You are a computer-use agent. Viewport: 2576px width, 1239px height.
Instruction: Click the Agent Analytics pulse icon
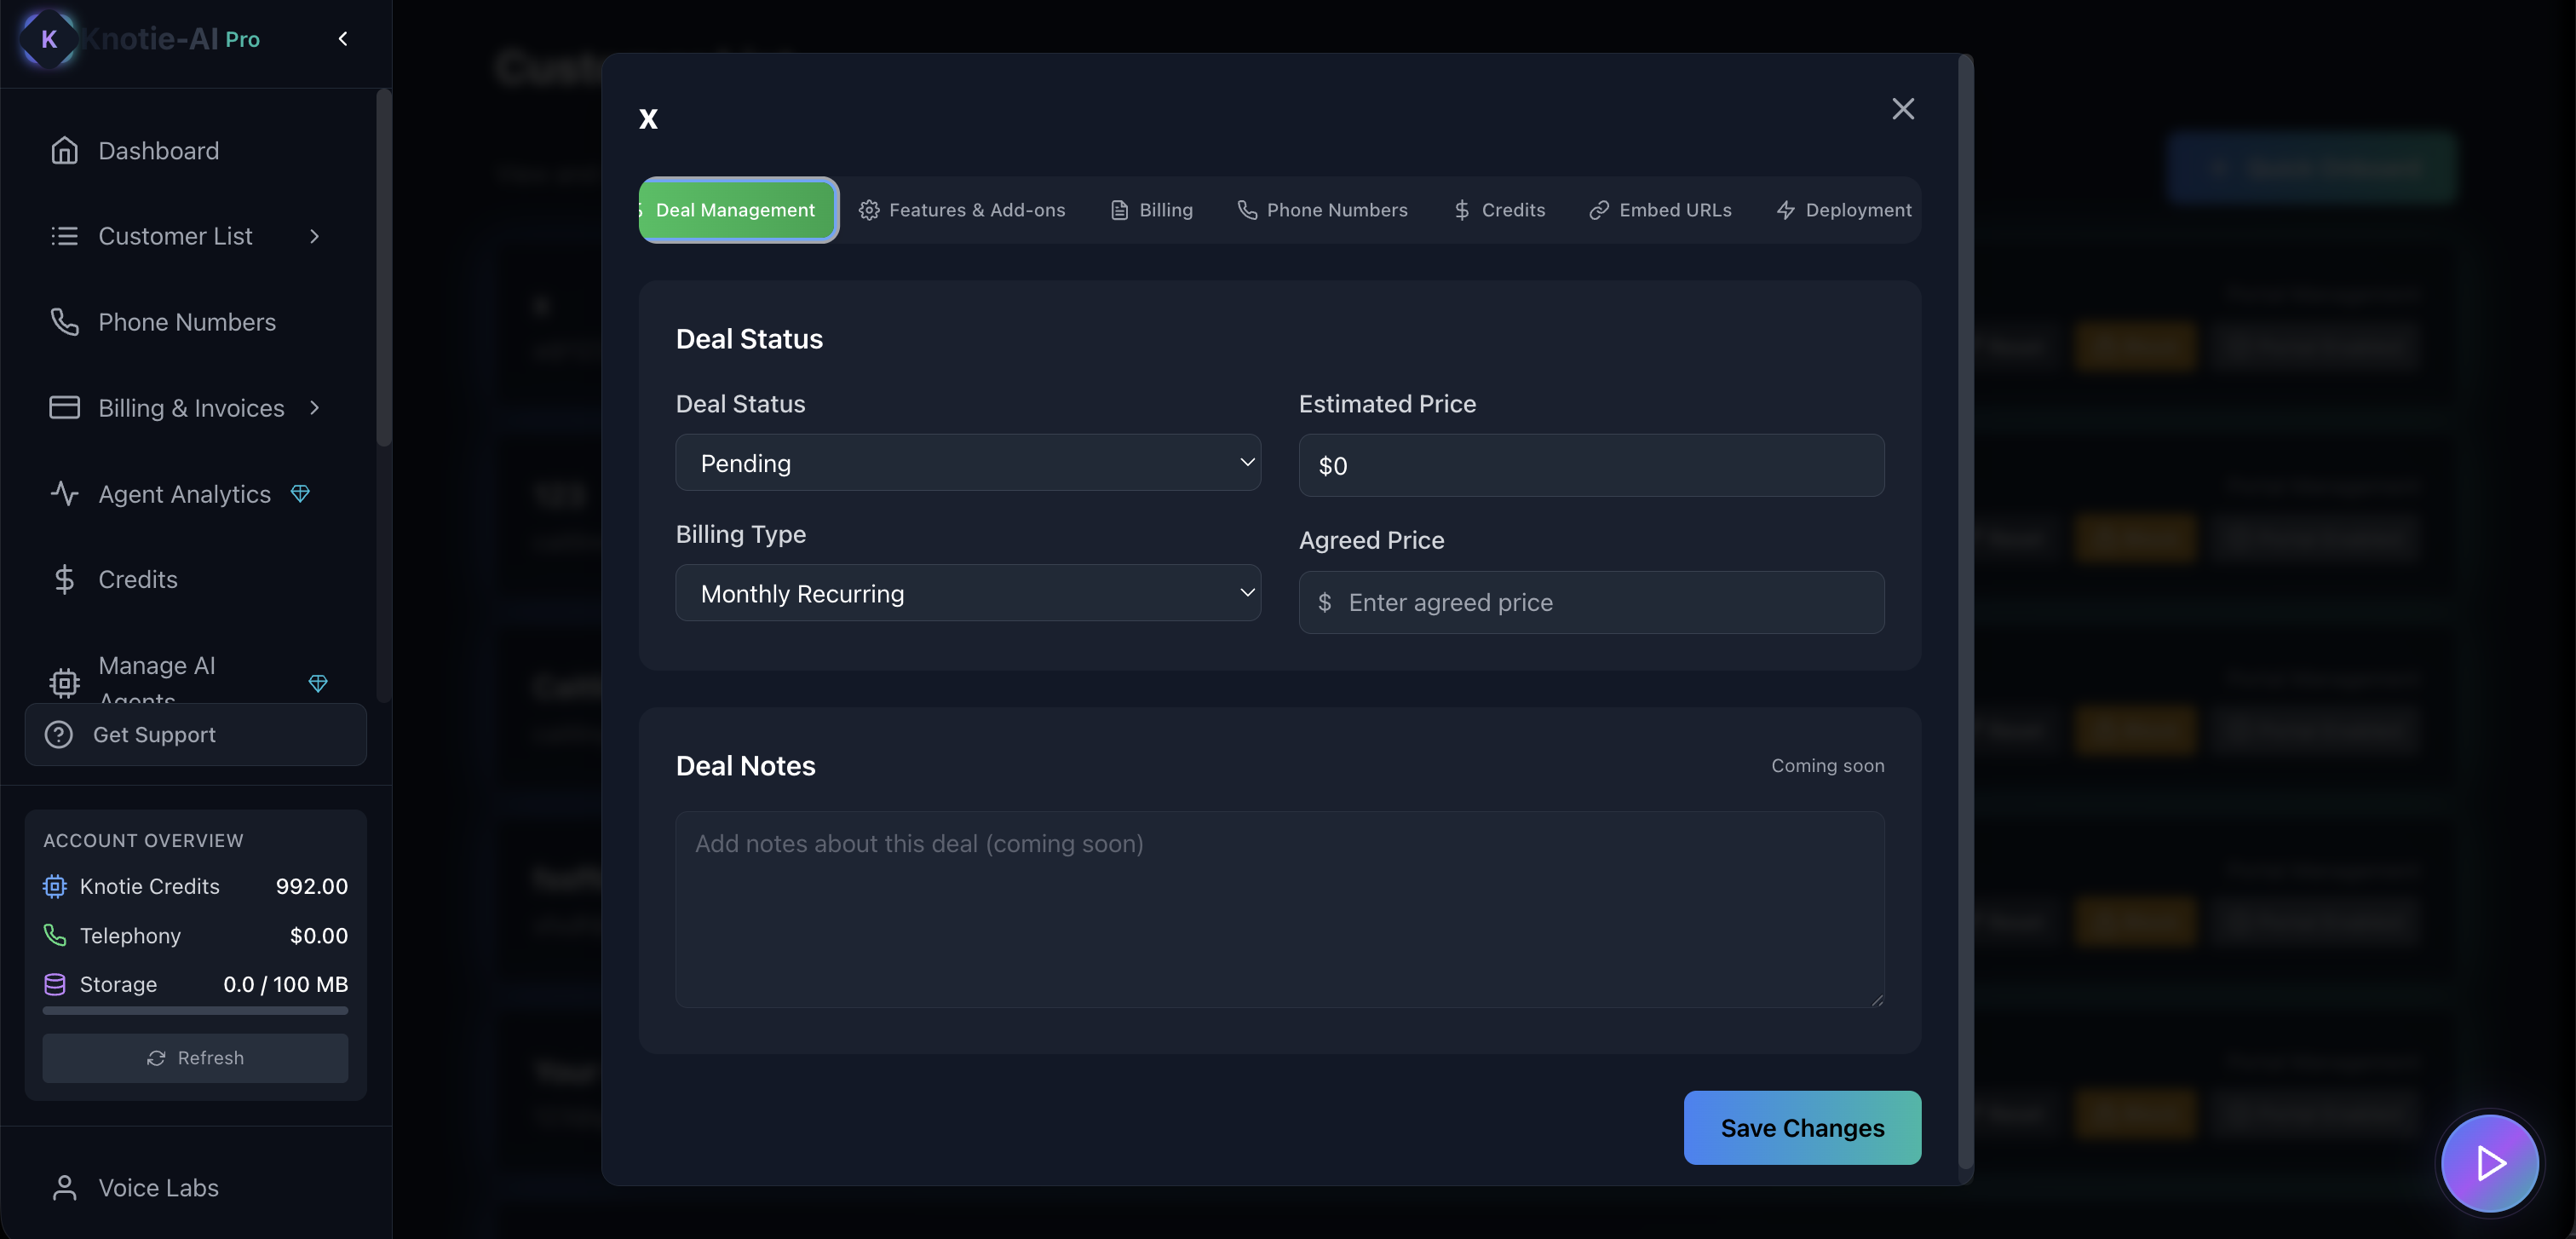click(64, 494)
